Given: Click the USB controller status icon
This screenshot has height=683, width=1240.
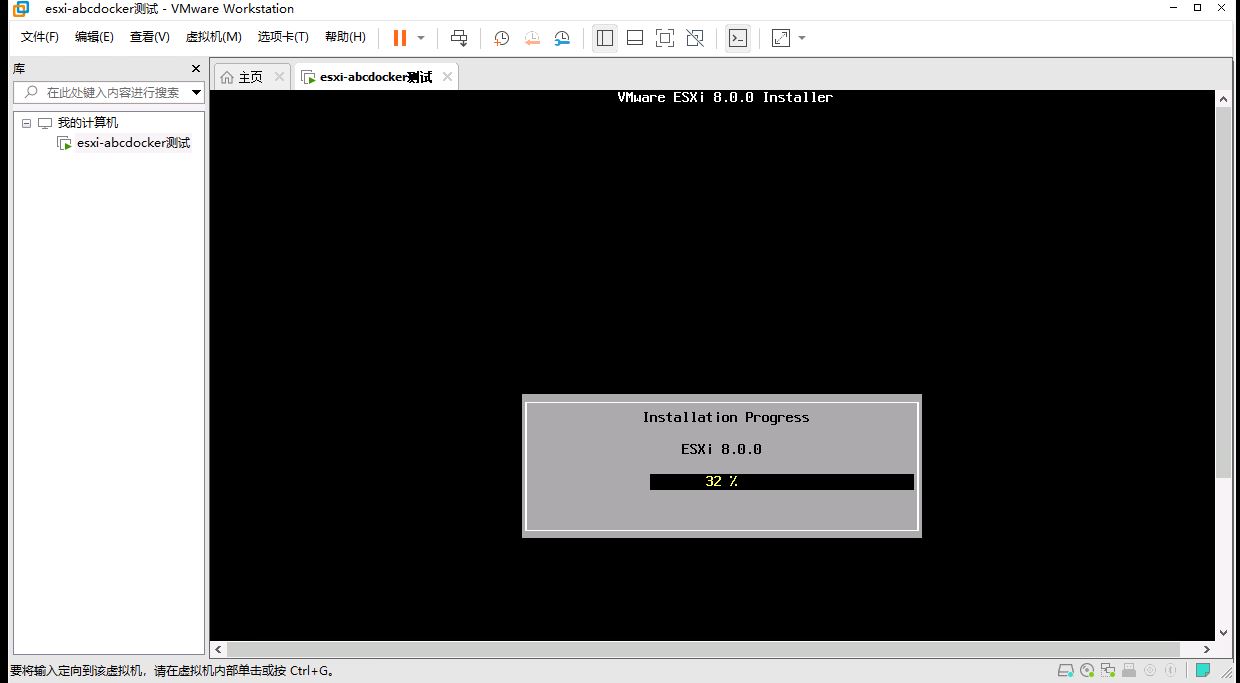Looking at the screenshot, I should coord(1129,671).
